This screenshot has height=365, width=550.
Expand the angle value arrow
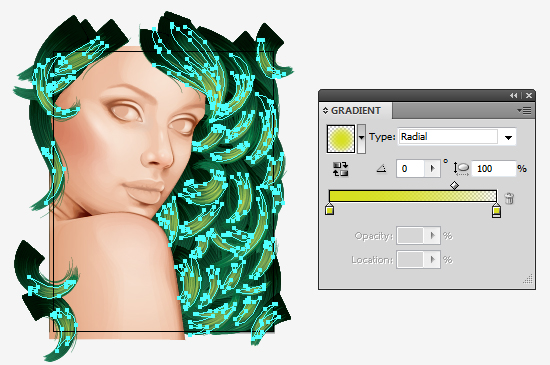(x=432, y=169)
